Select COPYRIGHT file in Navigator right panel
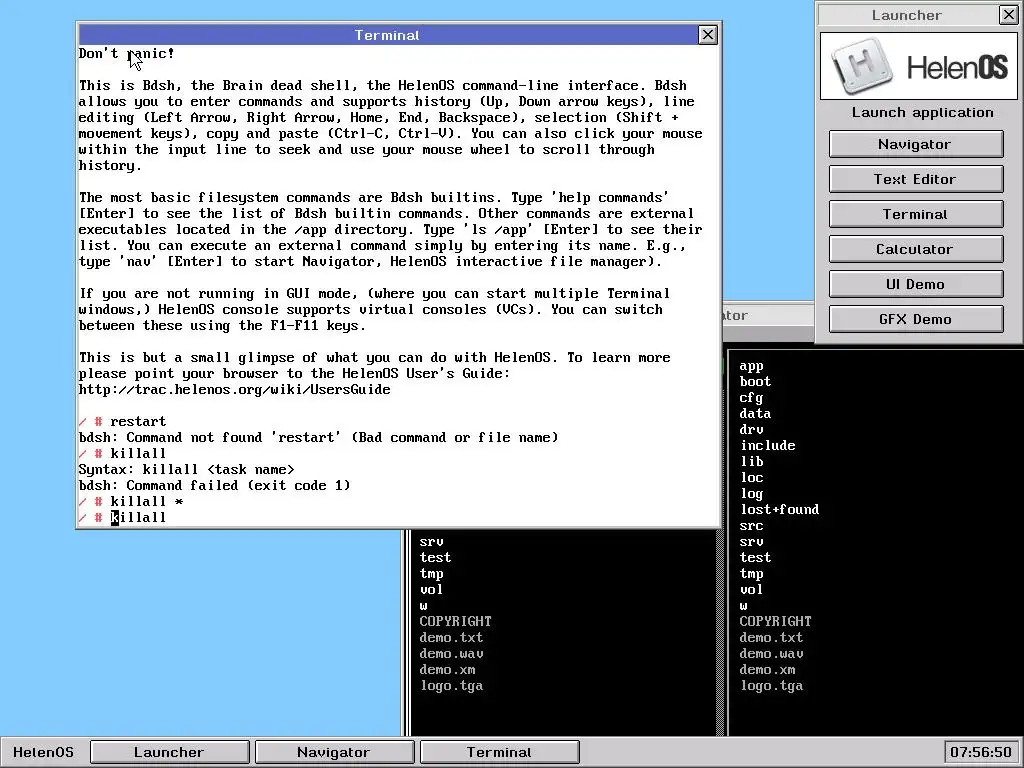The height and width of the screenshot is (768, 1024). 775,622
